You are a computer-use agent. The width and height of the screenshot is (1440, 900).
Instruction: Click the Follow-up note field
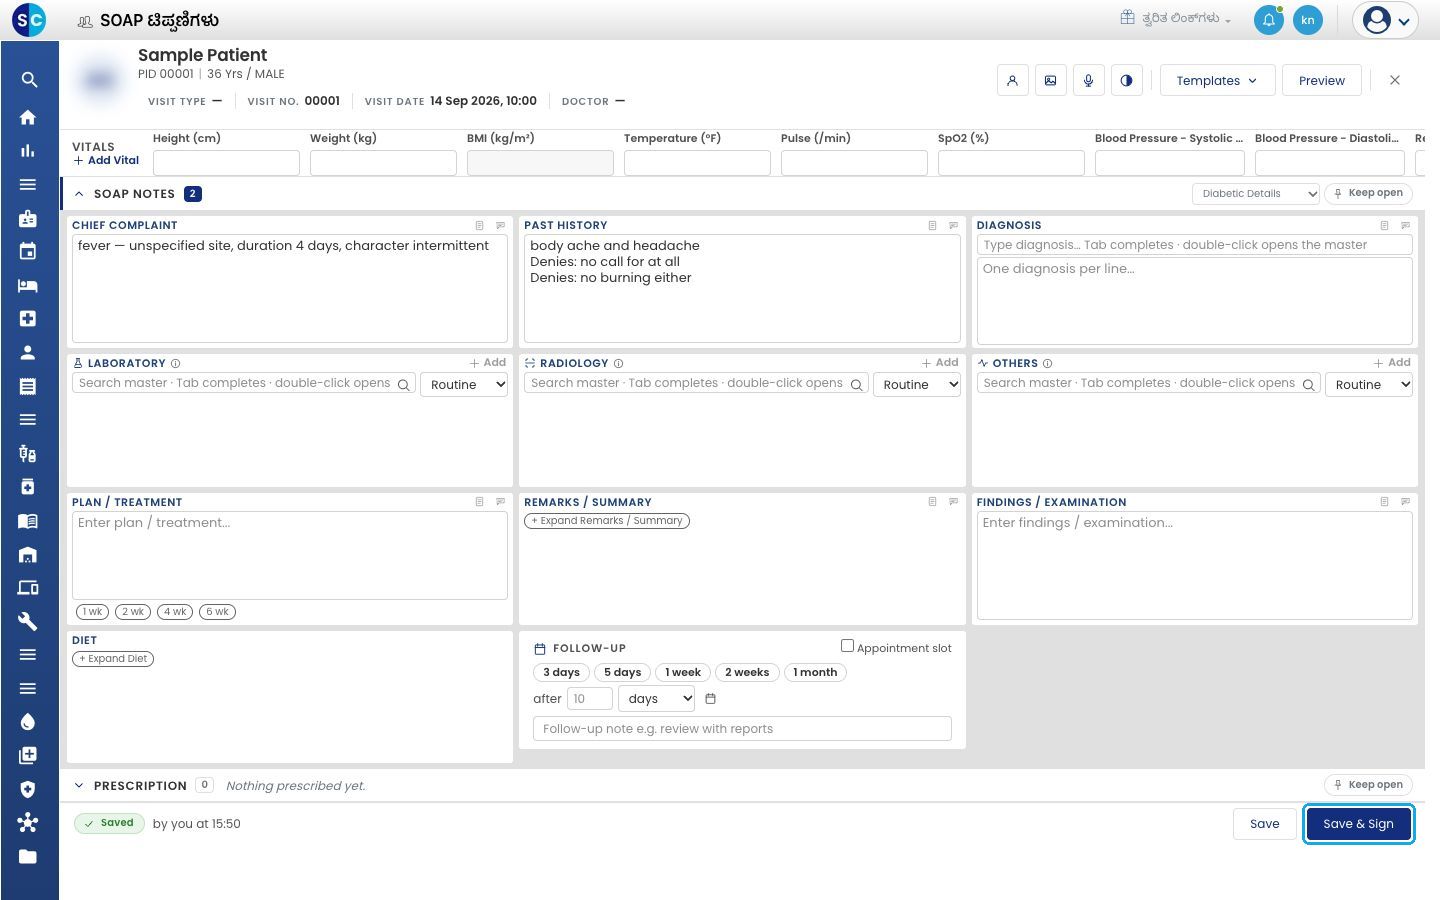coord(742,729)
